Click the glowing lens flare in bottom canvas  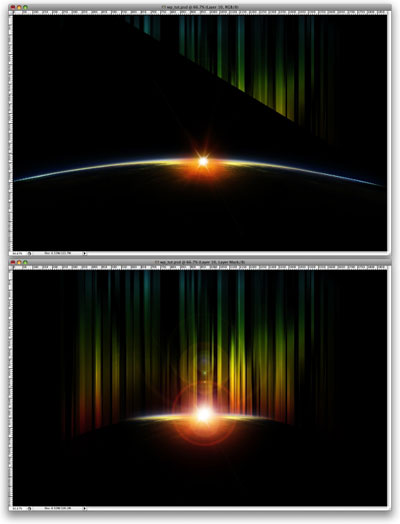(204, 414)
